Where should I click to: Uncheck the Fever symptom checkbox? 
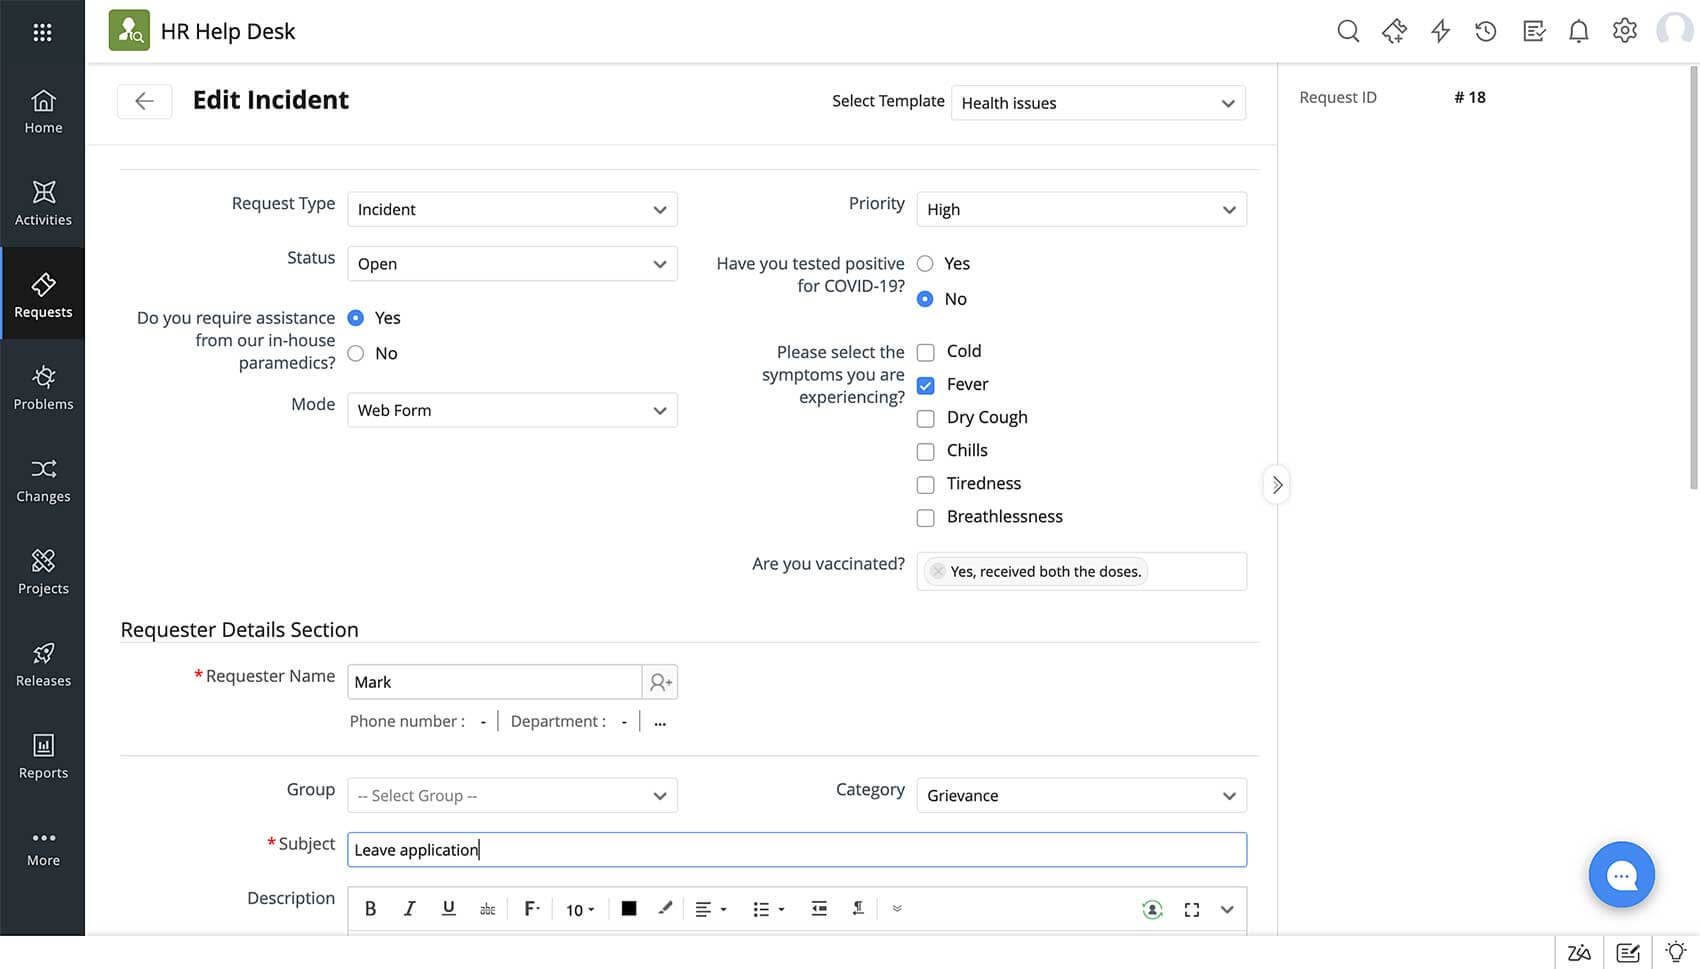click(926, 385)
